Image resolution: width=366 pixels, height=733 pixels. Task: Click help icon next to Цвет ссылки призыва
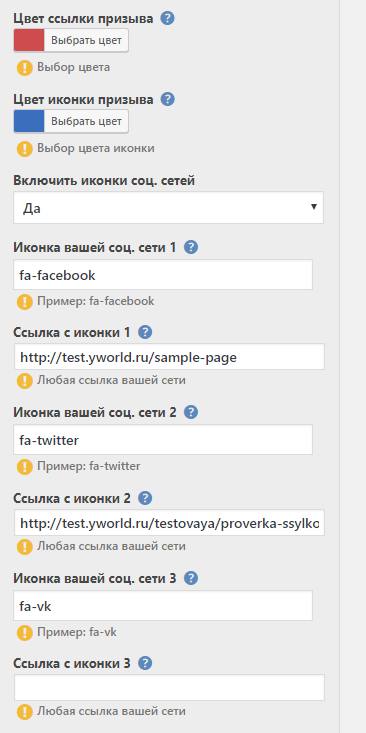(x=167, y=19)
